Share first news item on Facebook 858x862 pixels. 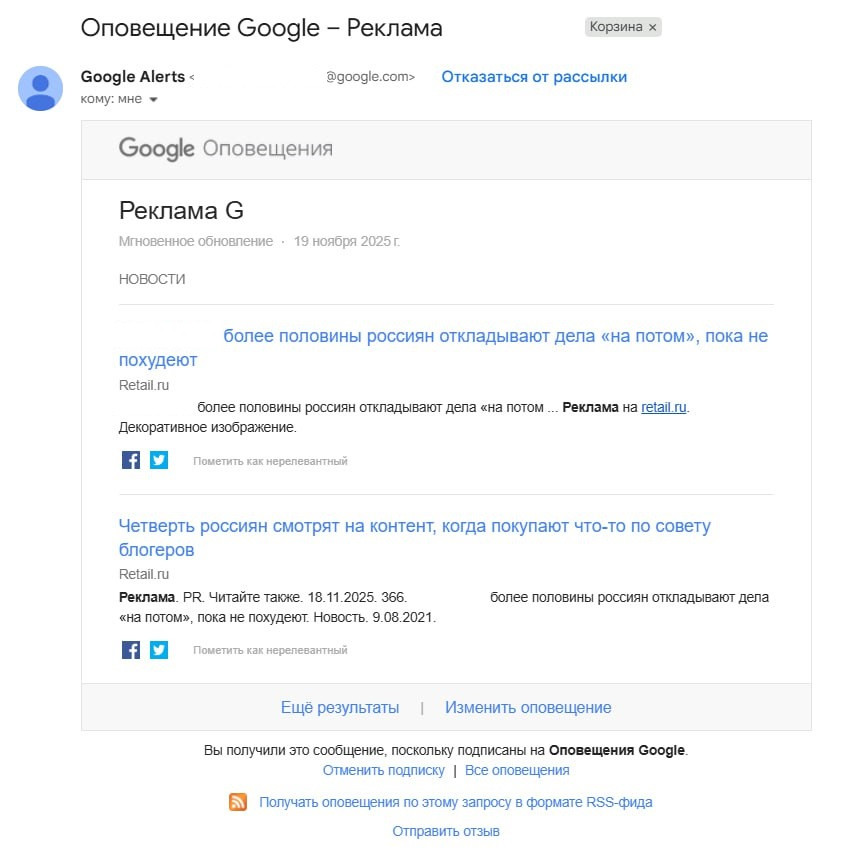130,460
